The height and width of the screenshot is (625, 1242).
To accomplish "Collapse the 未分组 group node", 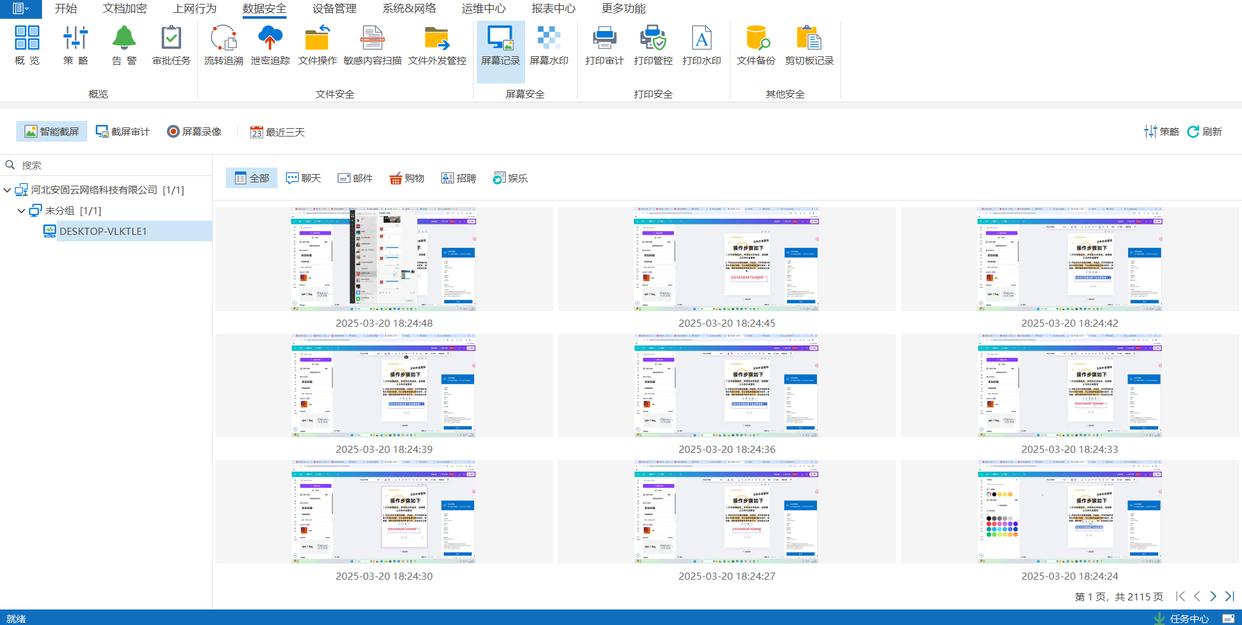I will coord(22,211).
